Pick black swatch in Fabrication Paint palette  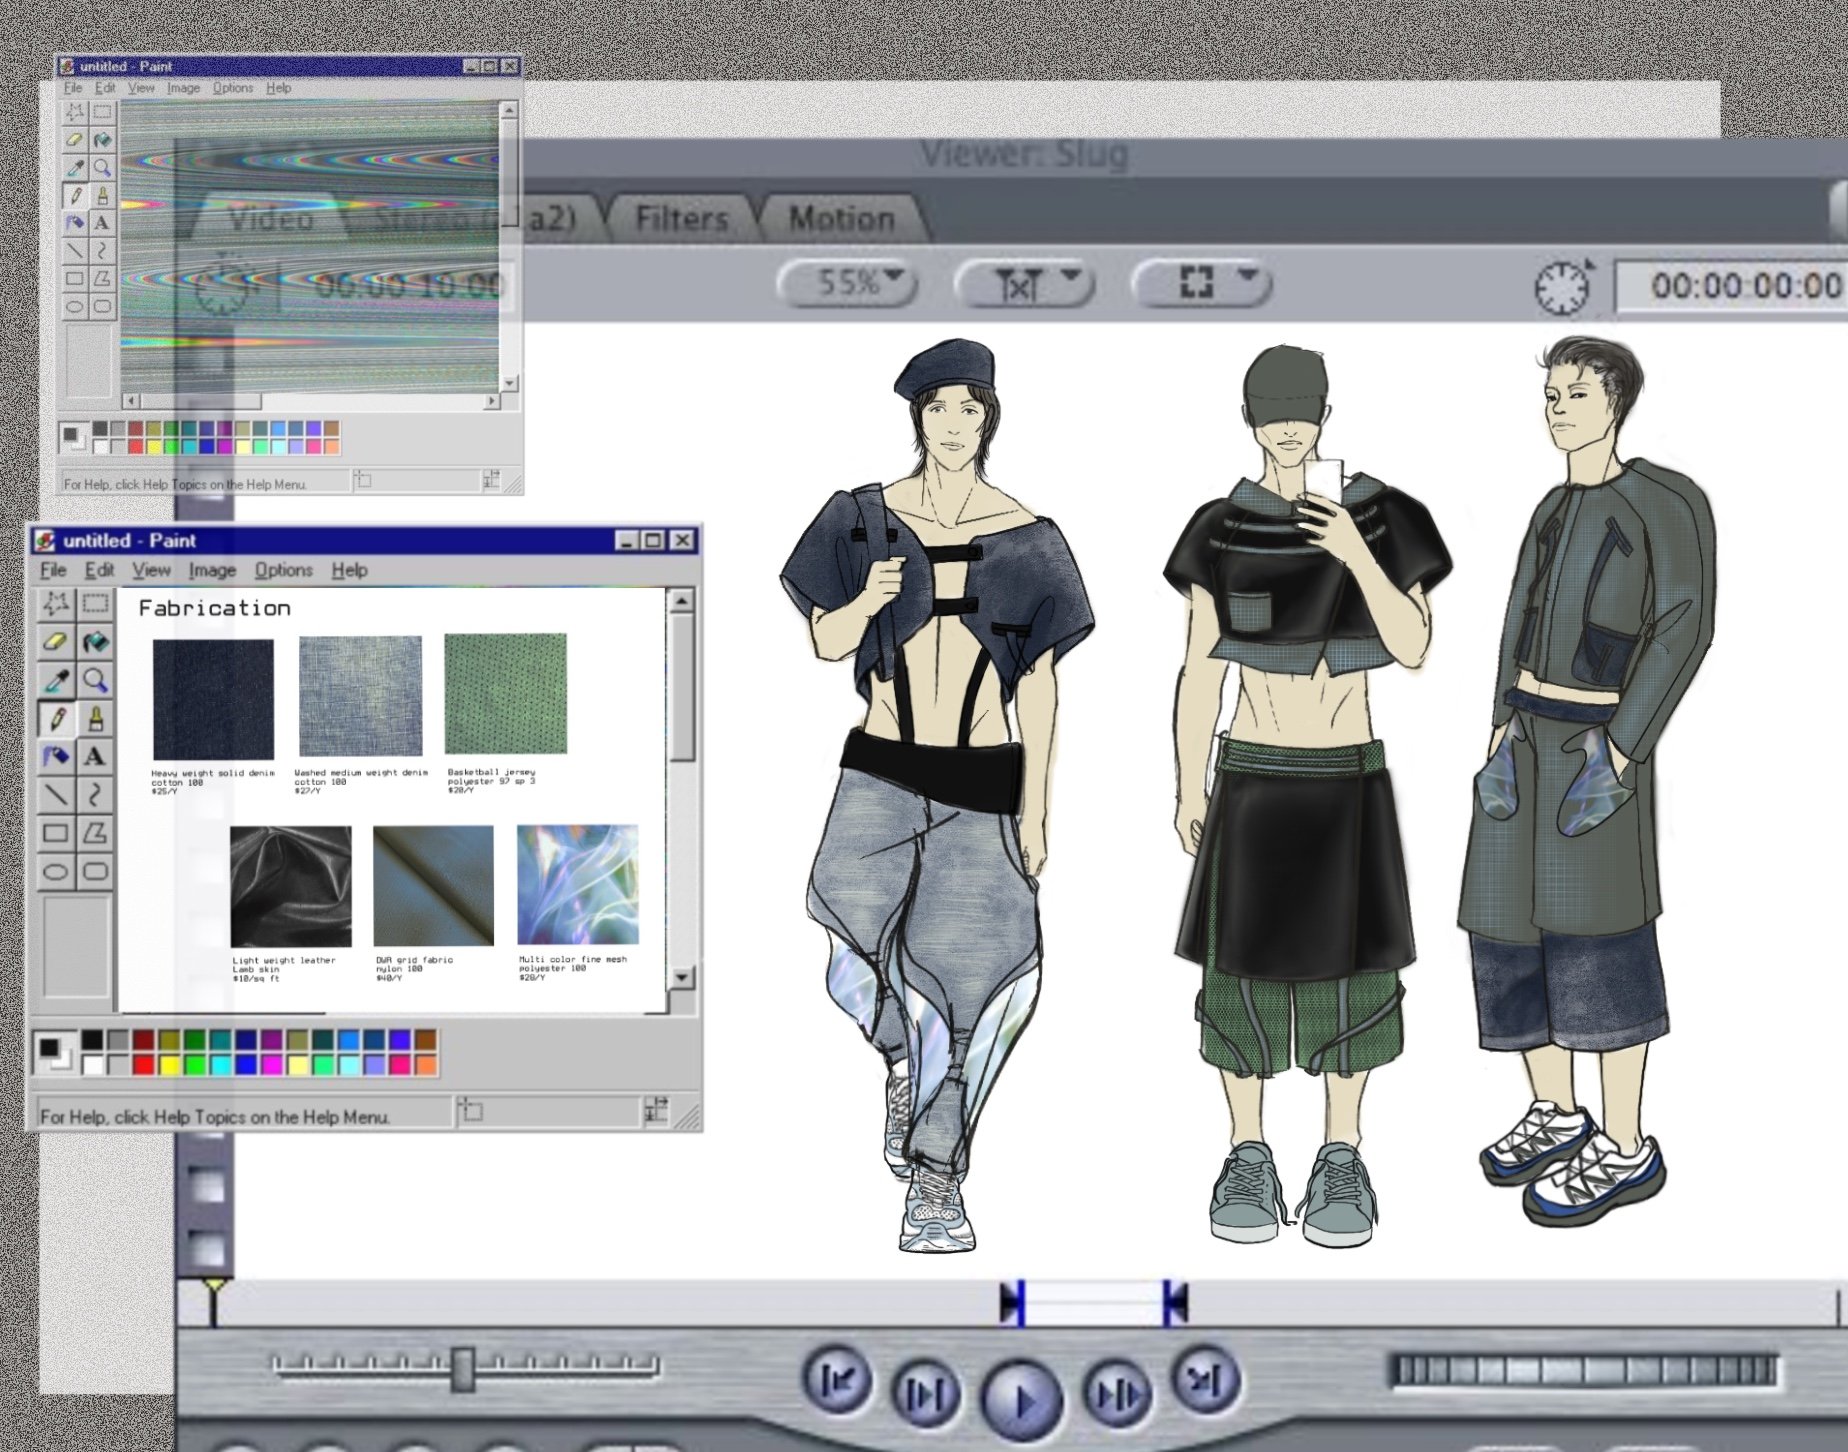pyautogui.click(x=92, y=1040)
